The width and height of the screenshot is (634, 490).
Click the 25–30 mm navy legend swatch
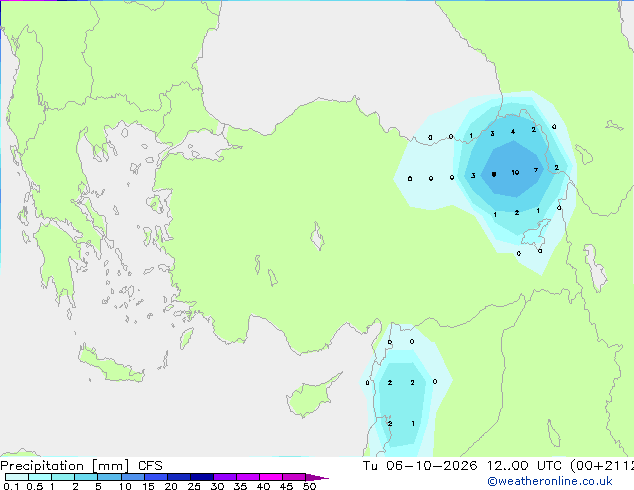(x=201, y=477)
